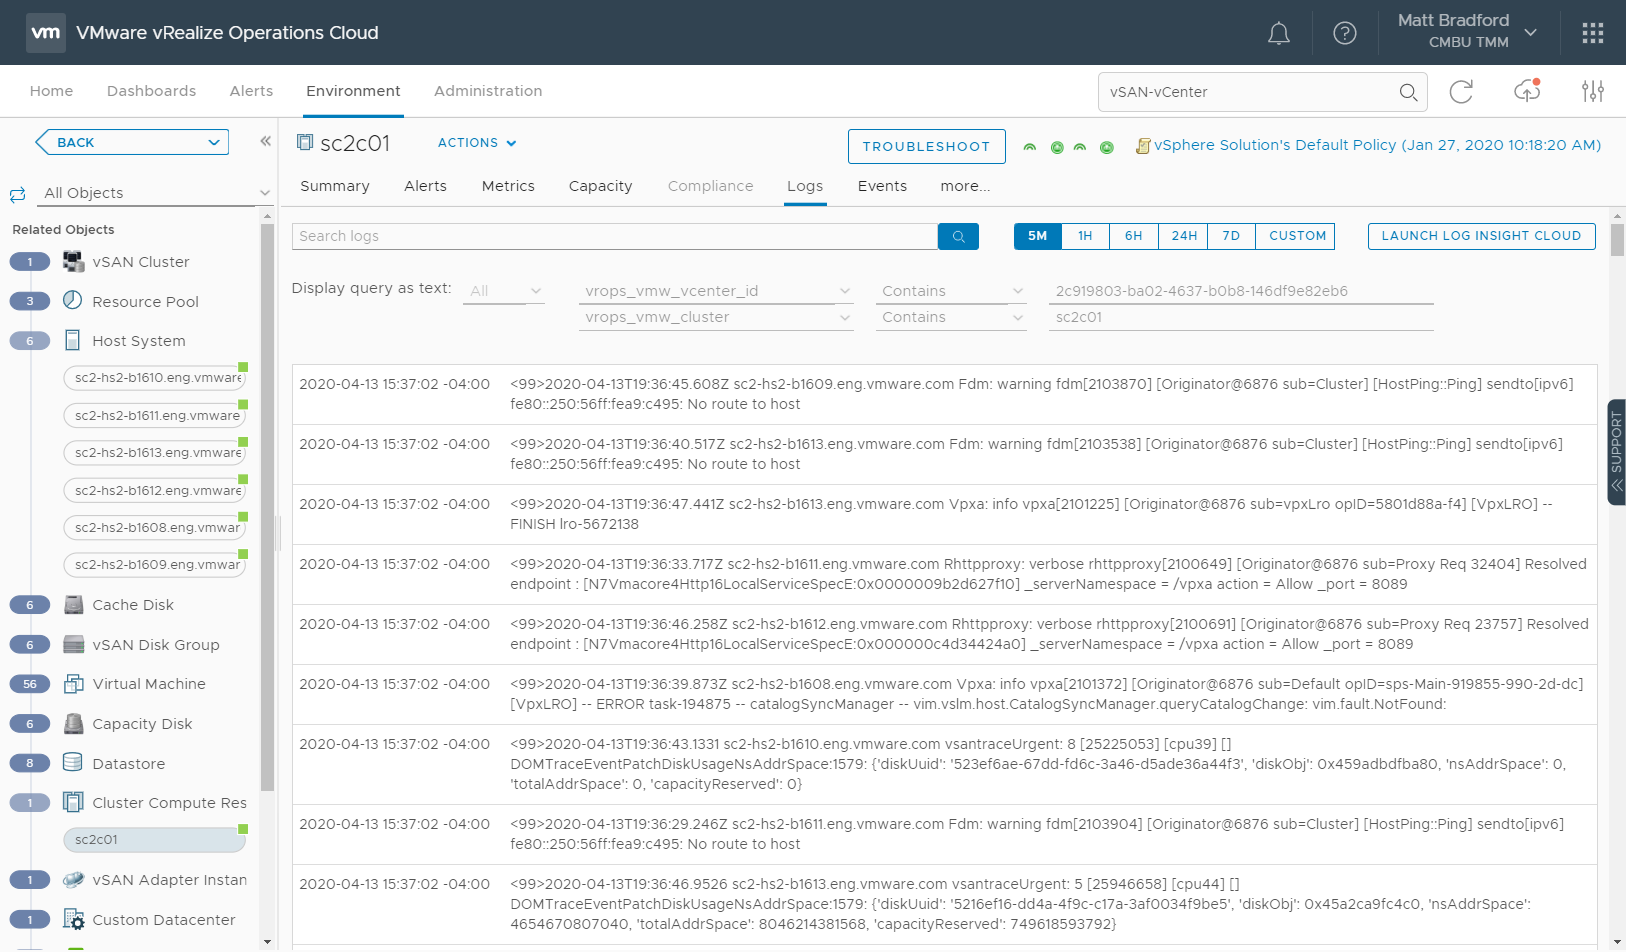Open the more... tab menu
This screenshot has height=952, width=1626.
[965, 186]
